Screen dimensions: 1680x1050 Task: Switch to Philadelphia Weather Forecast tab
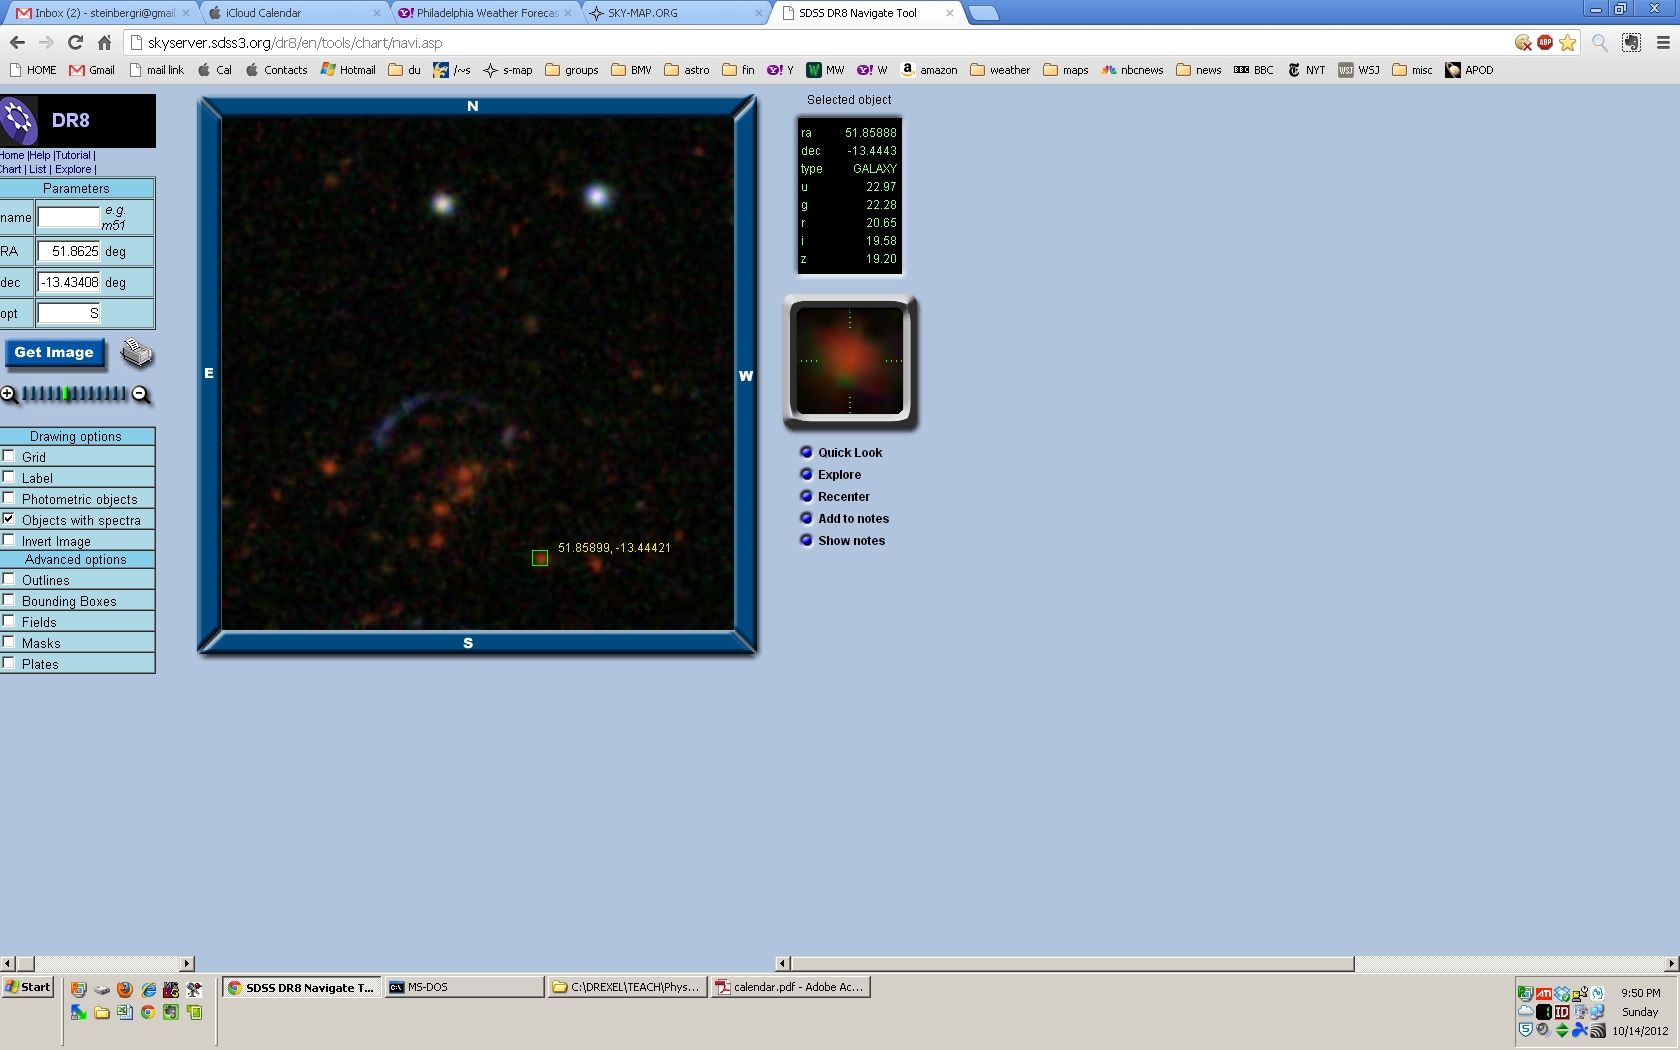pos(486,13)
